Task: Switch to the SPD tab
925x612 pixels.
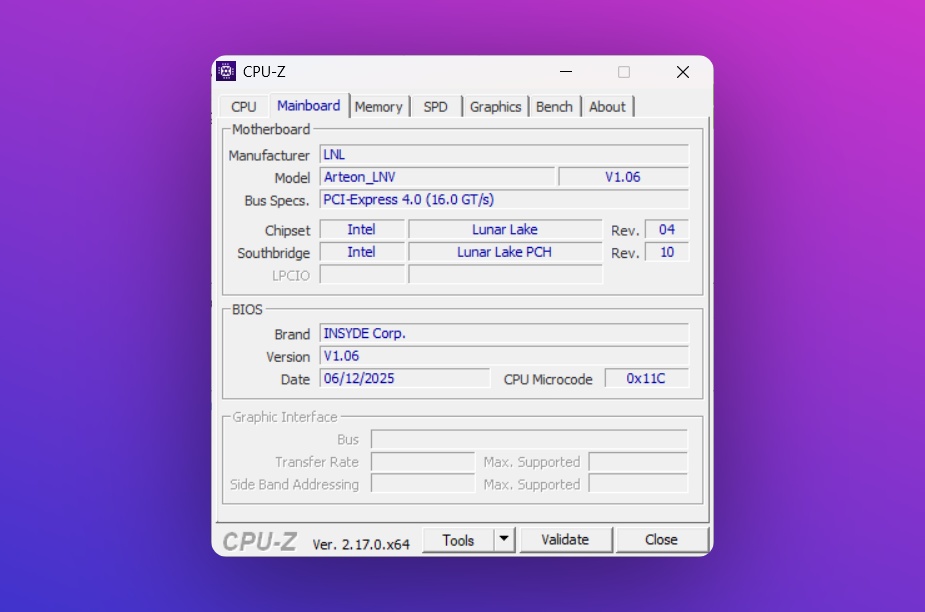Action: pyautogui.click(x=435, y=107)
